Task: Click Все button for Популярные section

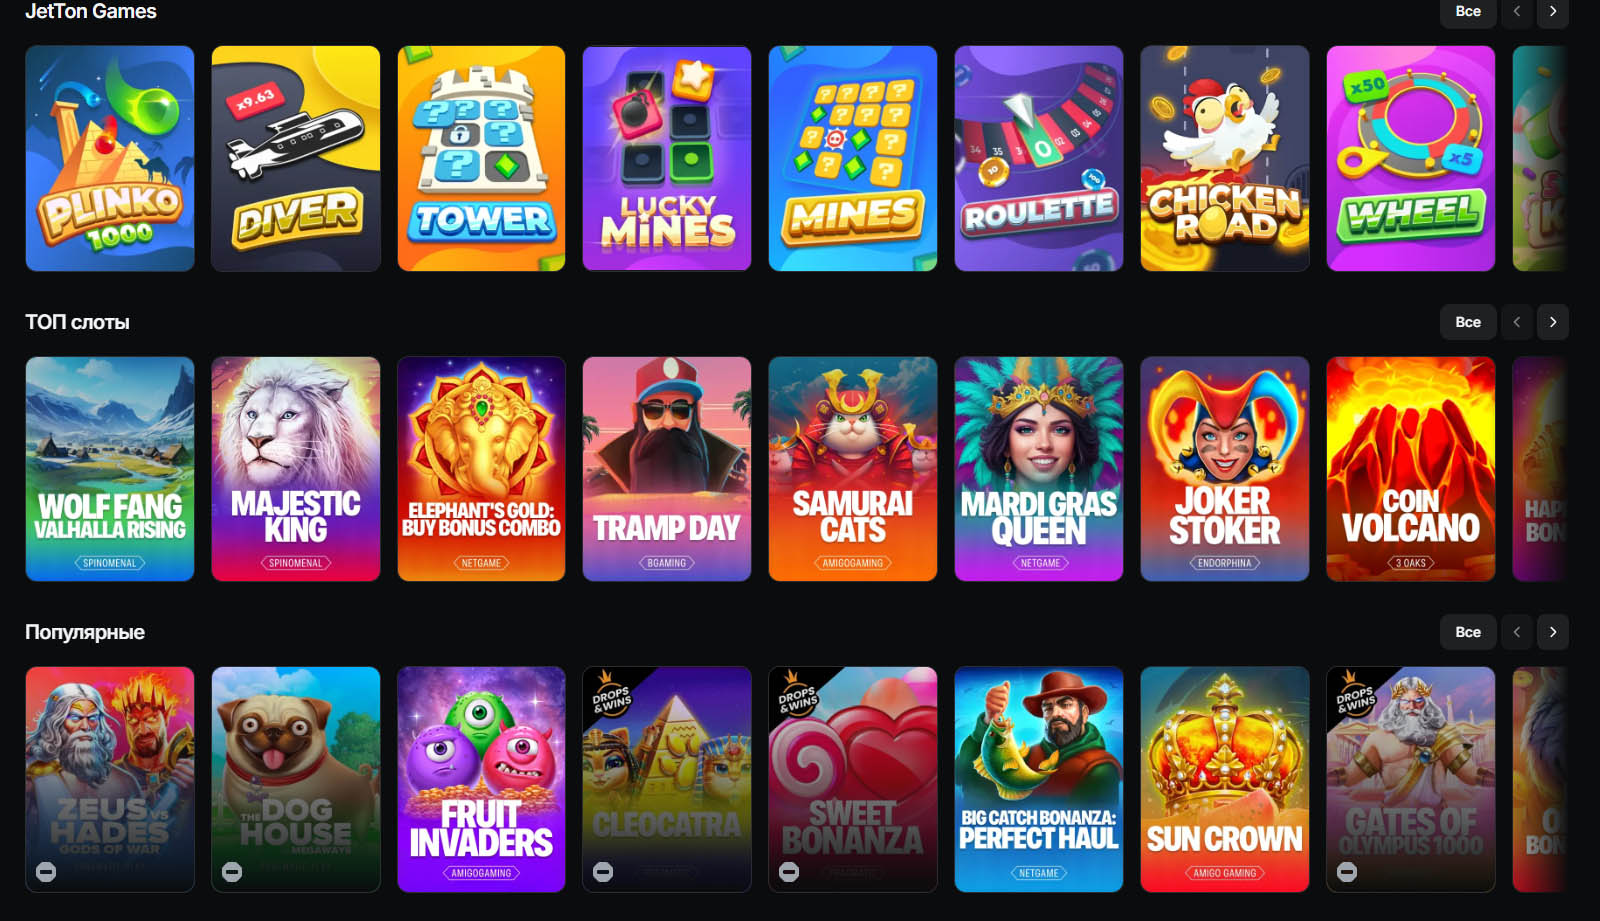Action: [x=1468, y=632]
